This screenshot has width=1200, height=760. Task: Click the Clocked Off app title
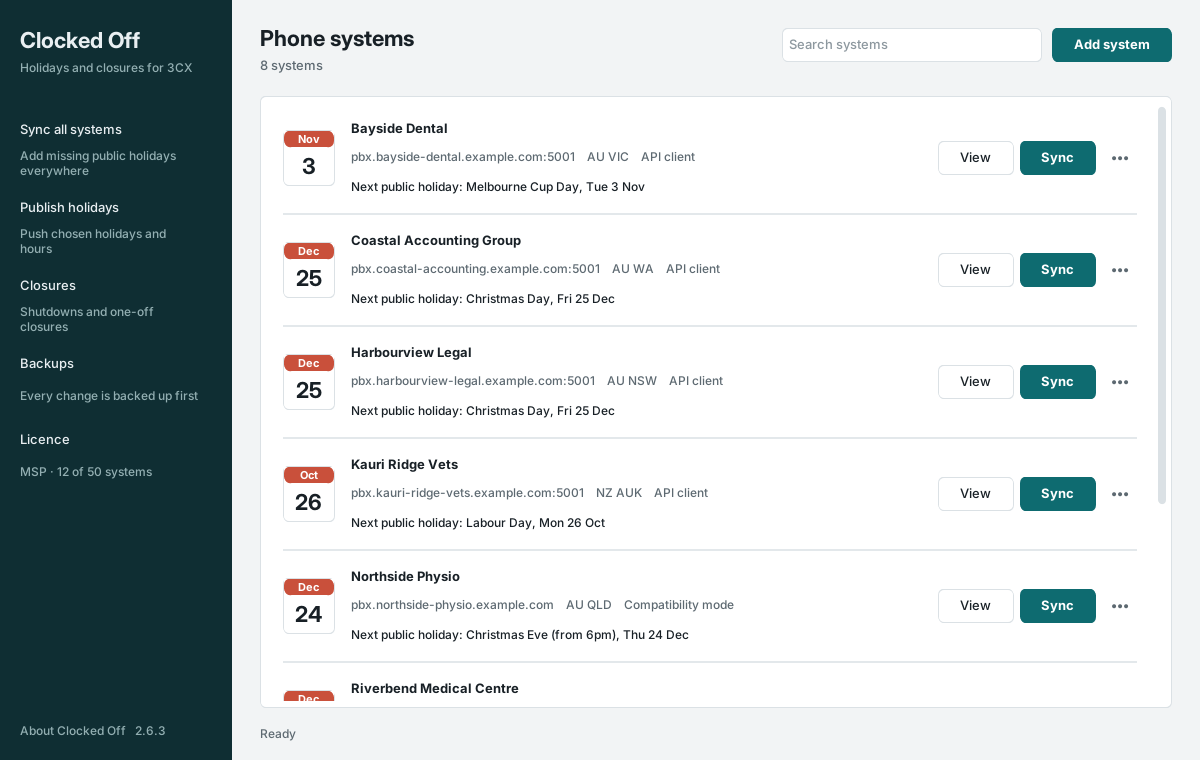click(80, 40)
